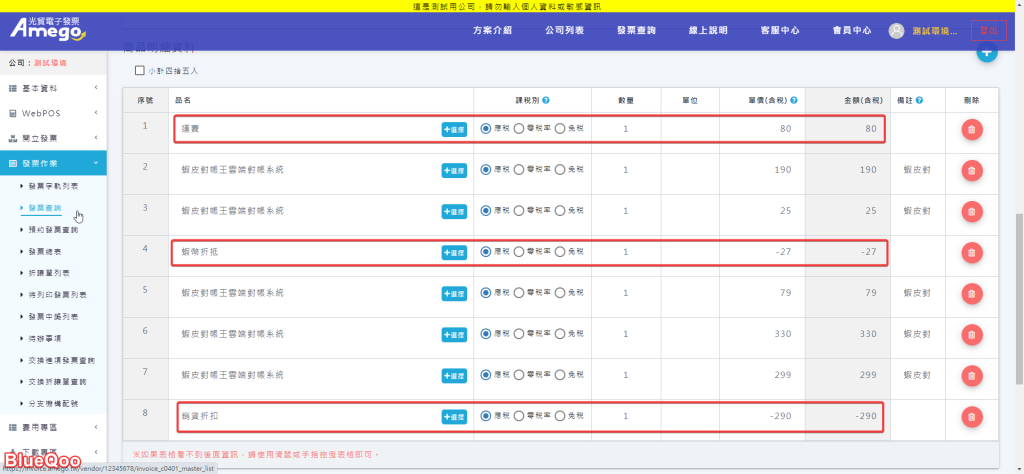Viewport: 1024px width, 474px height.
Task: Enable the 小計四捨五入 checkbox
Action: click(x=140, y=71)
